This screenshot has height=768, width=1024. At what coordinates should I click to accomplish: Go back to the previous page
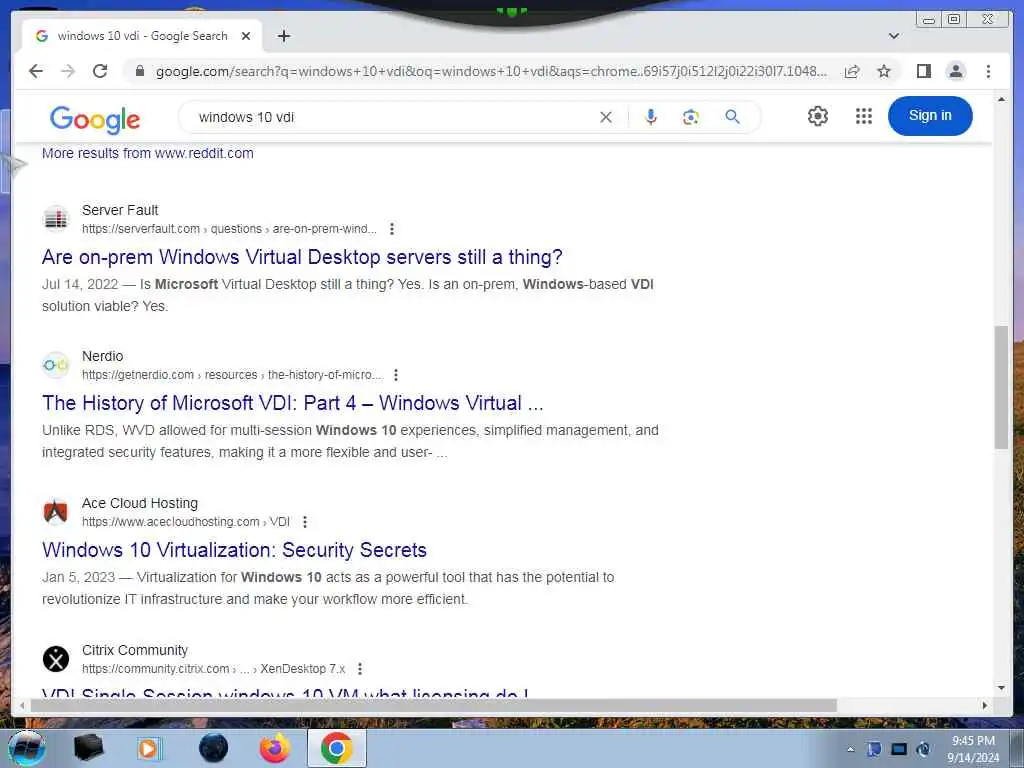click(x=36, y=71)
